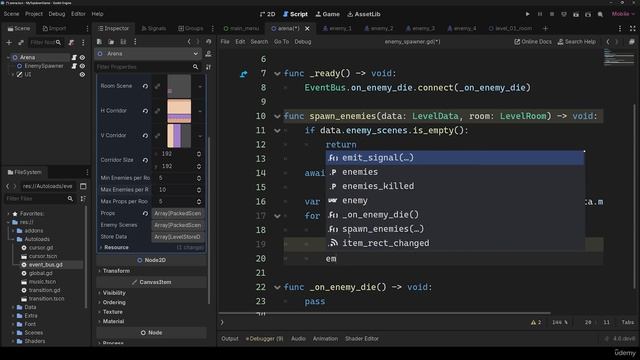
Task: Switch to the Groups tab
Action: tap(191, 29)
